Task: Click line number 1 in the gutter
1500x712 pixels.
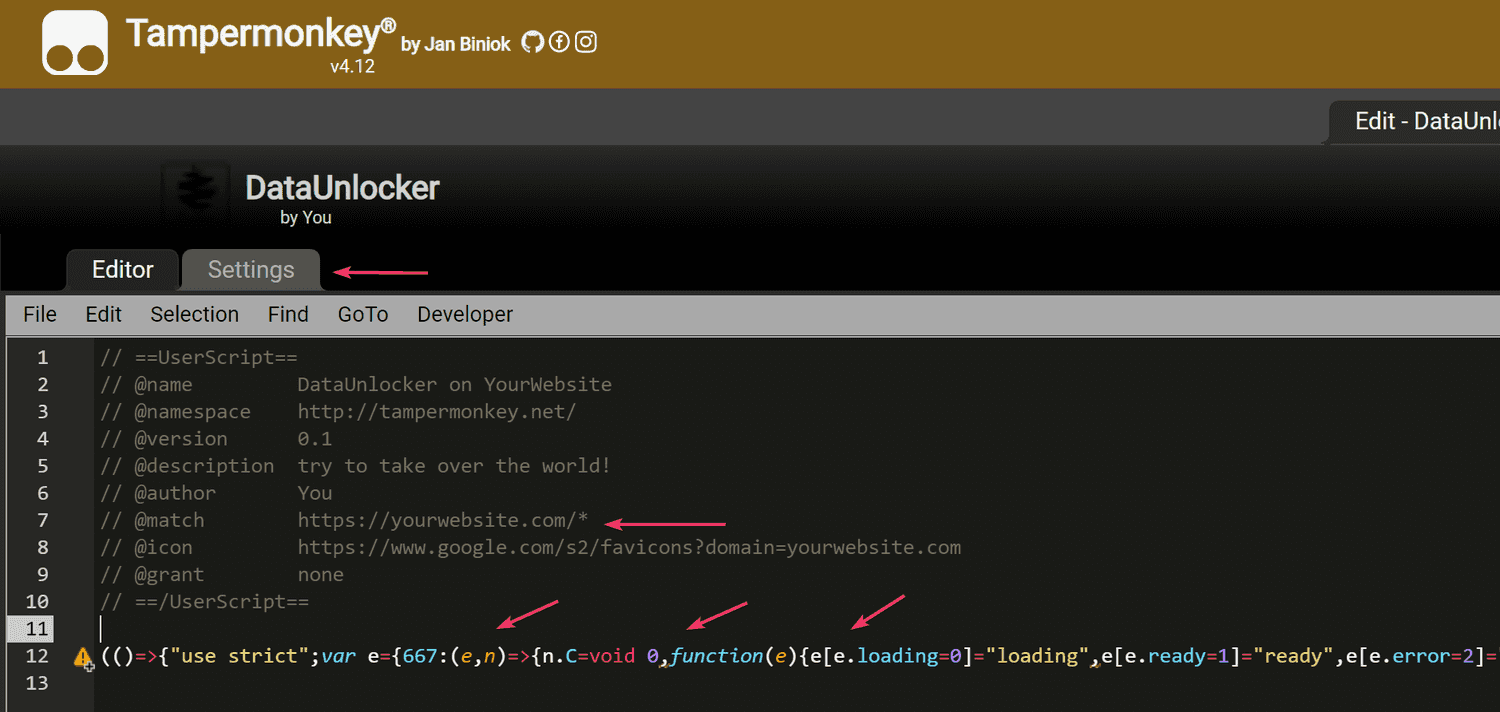Action: pos(42,357)
